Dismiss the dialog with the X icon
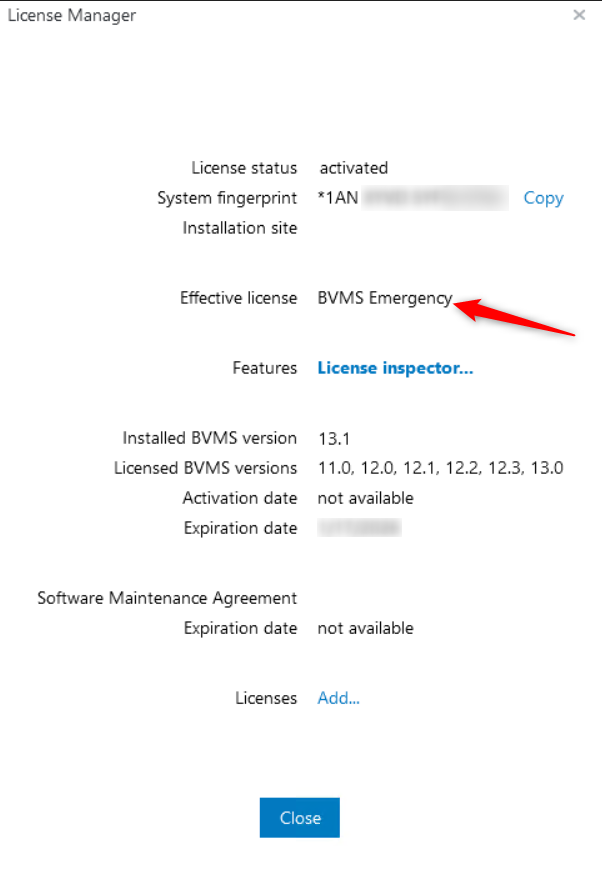The height and width of the screenshot is (876, 602). point(577,15)
